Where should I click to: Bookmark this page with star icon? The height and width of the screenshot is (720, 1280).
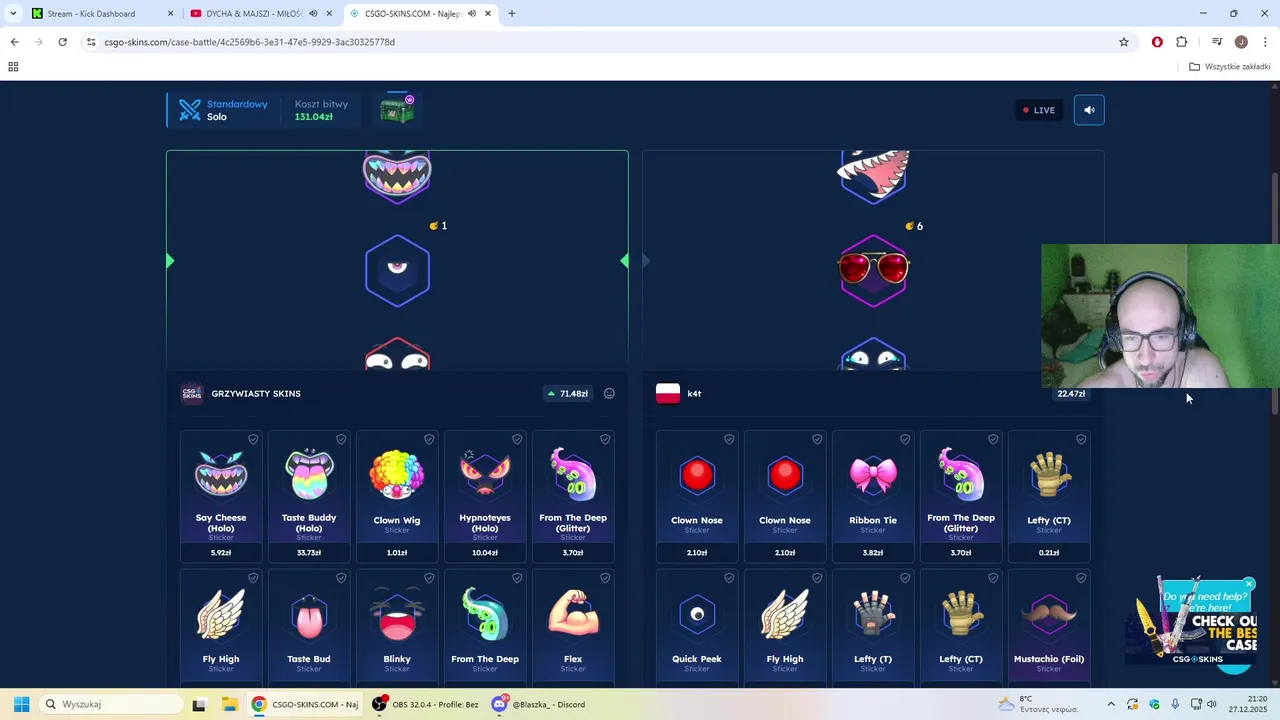click(1124, 42)
